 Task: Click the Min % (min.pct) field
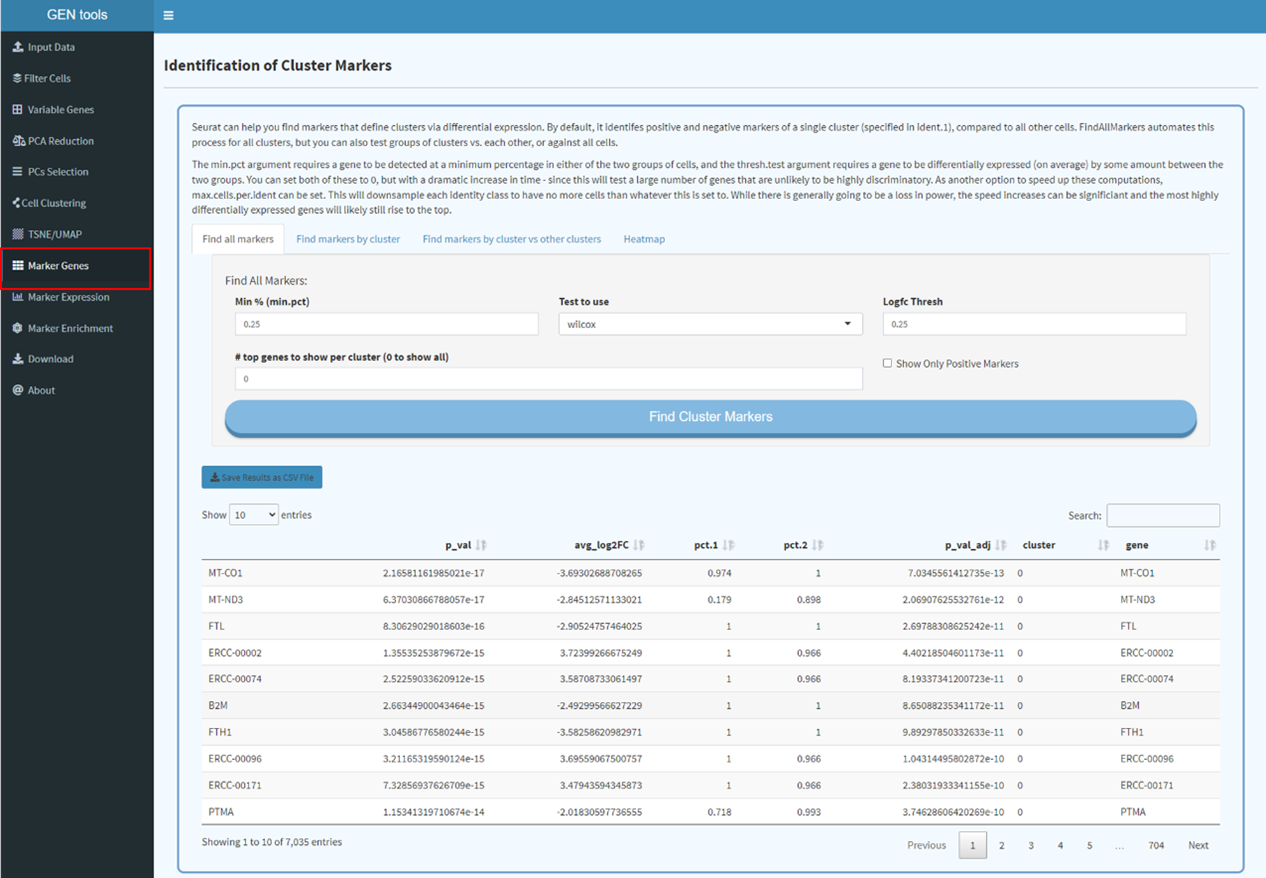pyautogui.click(x=386, y=324)
